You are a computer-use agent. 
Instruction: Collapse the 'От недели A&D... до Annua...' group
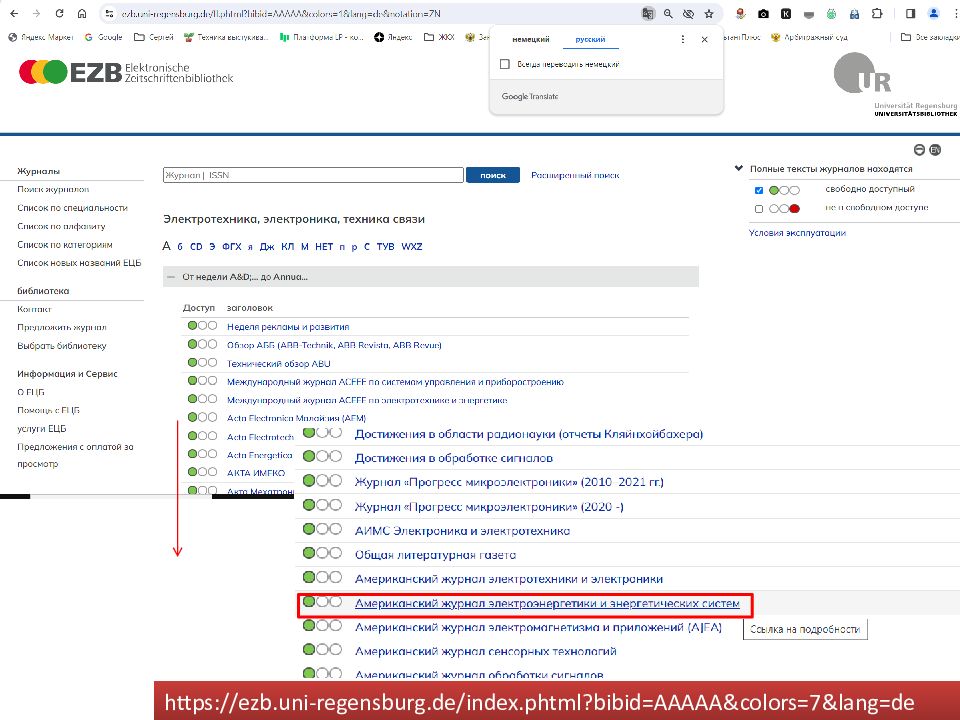point(171,277)
